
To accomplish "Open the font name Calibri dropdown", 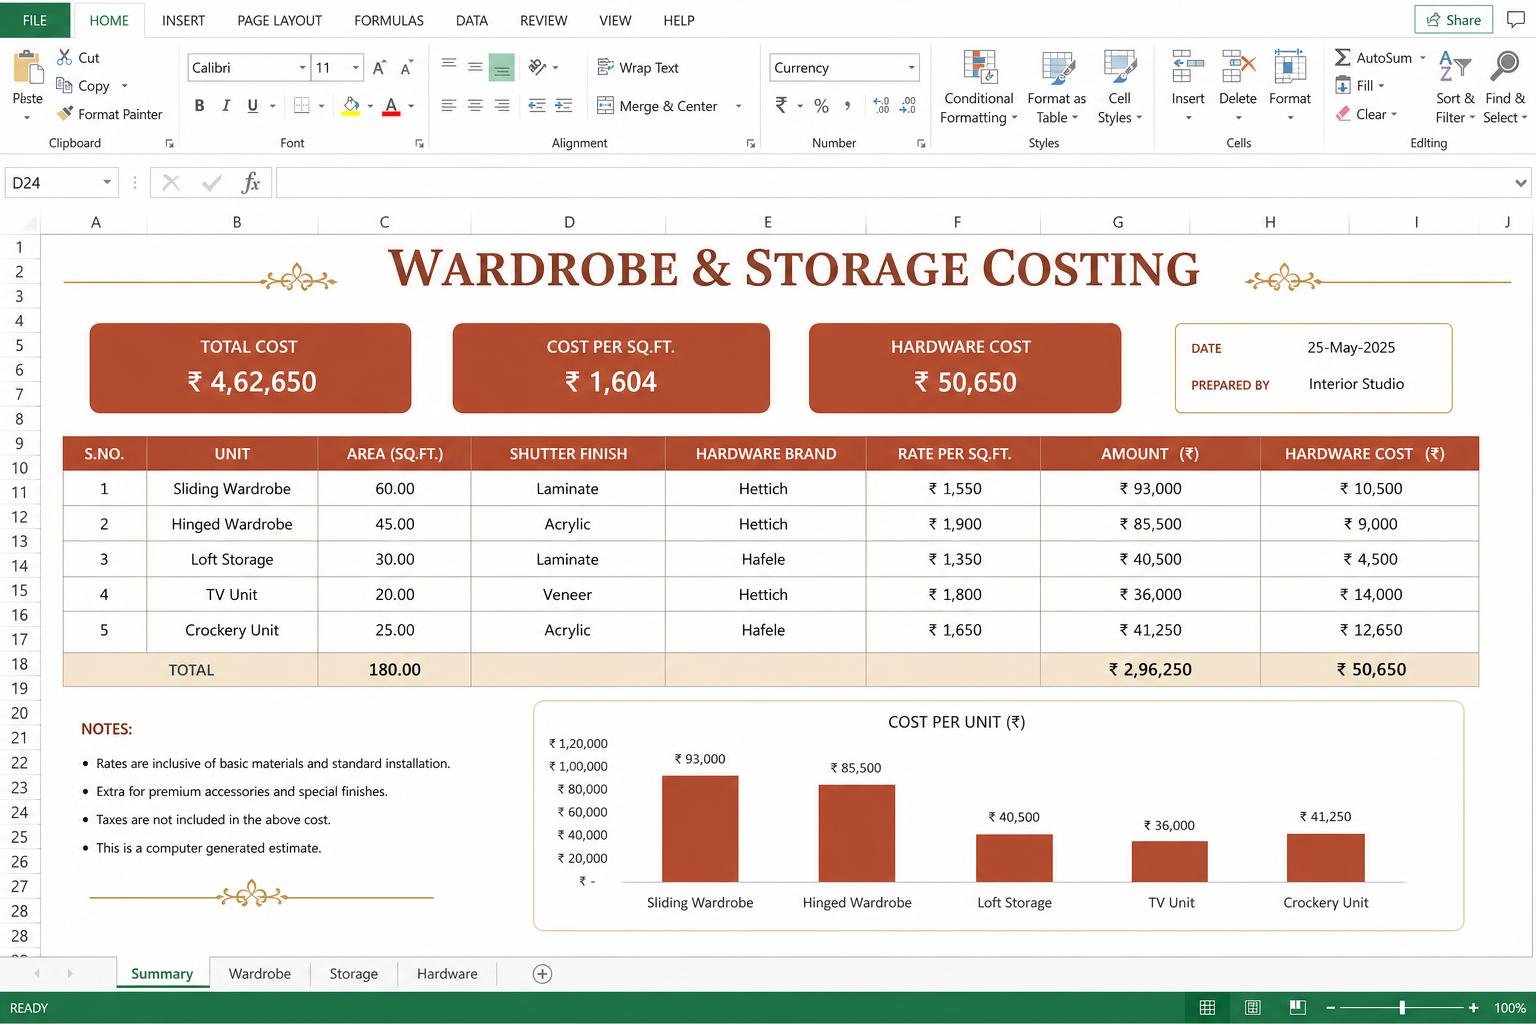I will pyautogui.click(x=302, y=68).
